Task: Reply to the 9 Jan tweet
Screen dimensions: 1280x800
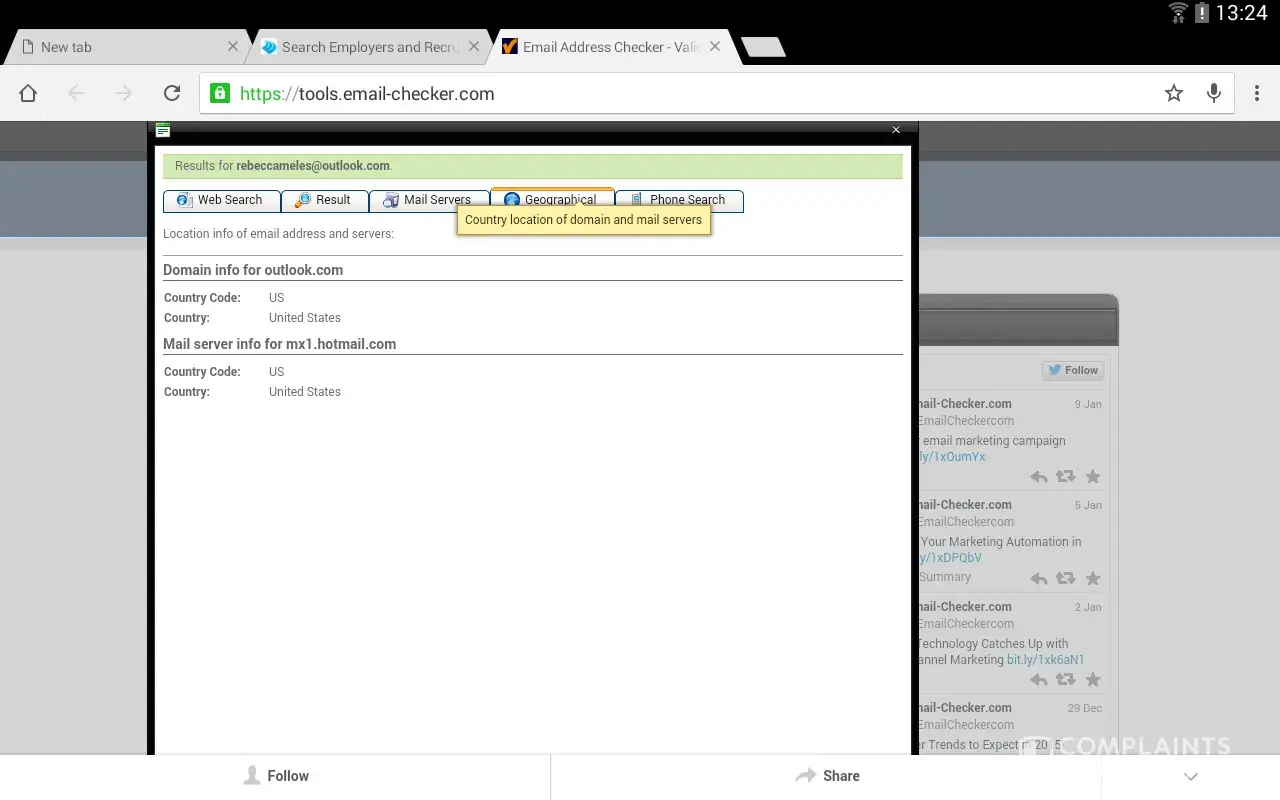Action: click(x=1039, y=477)
